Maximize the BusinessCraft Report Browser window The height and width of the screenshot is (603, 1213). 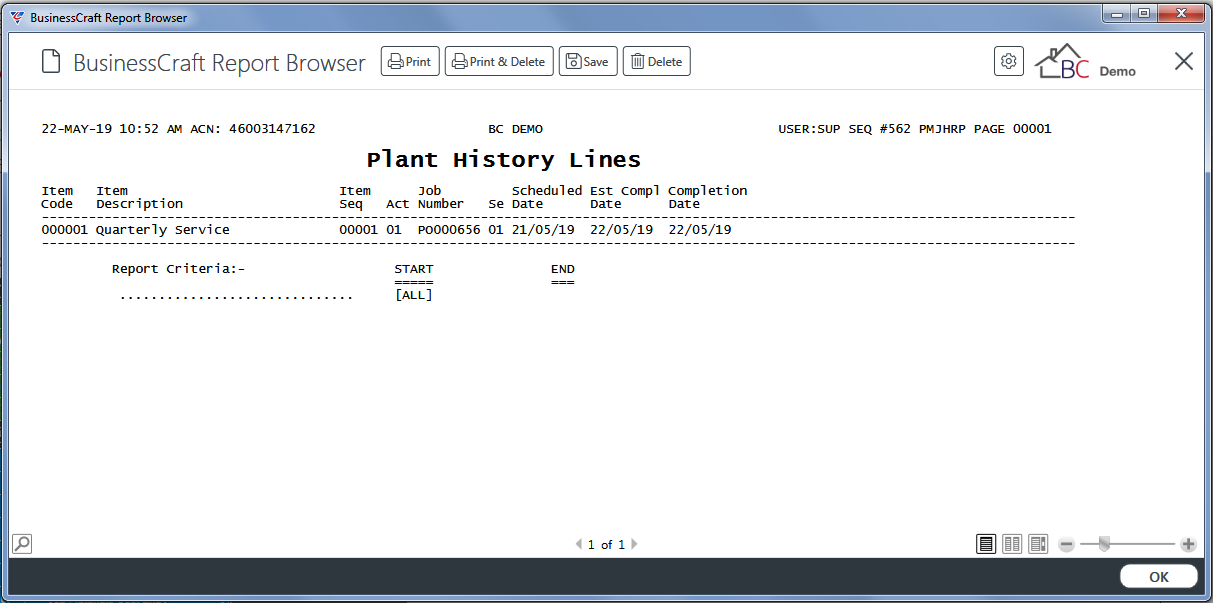[1142, 13]
